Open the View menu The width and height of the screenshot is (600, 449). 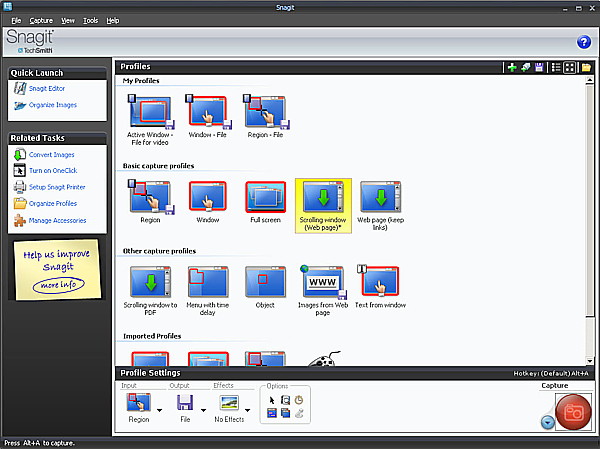point(68,21)
